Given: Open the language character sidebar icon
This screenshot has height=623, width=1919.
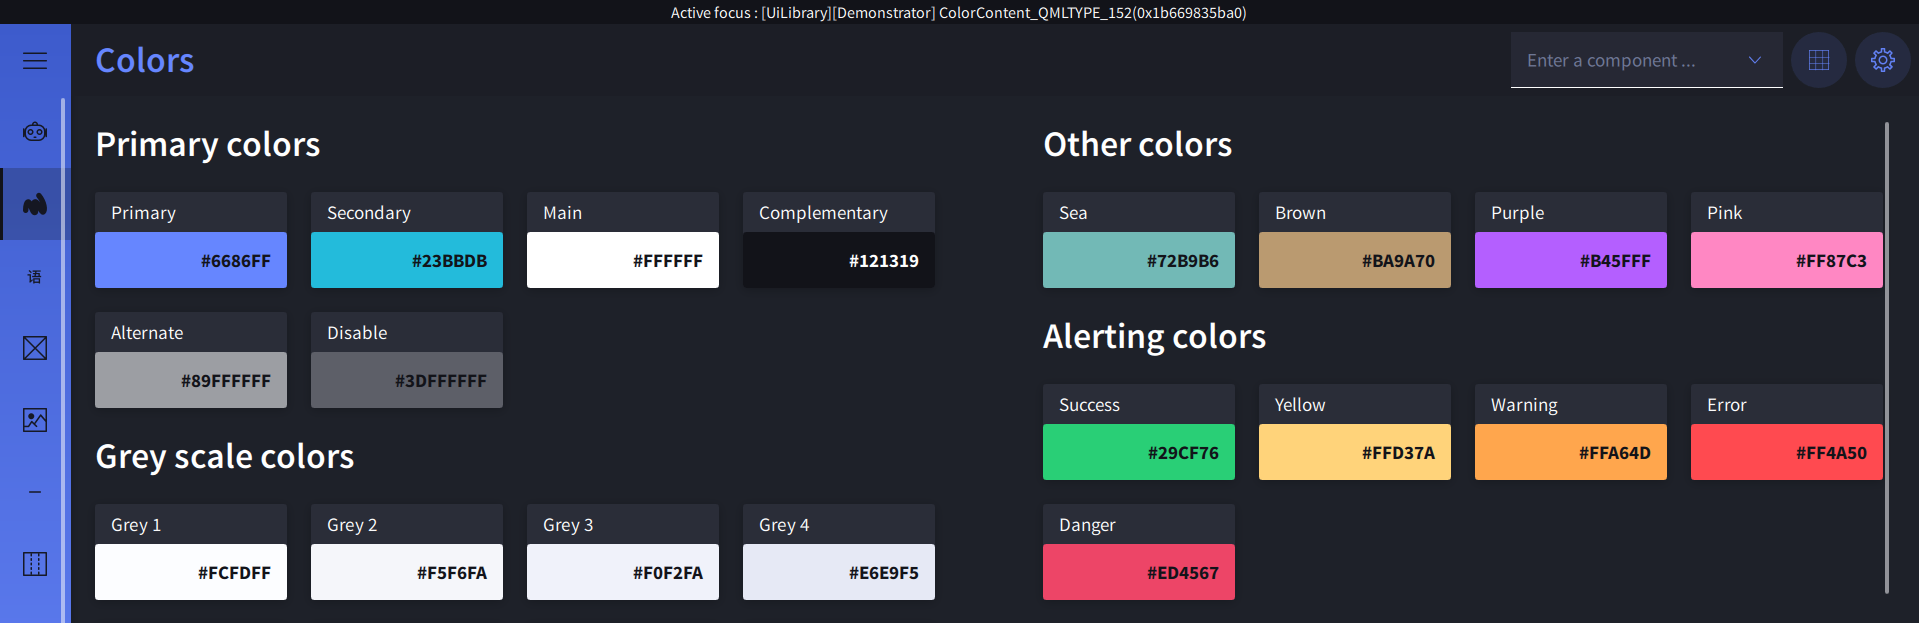Looking at the screenshot, I should pos(35,276).
